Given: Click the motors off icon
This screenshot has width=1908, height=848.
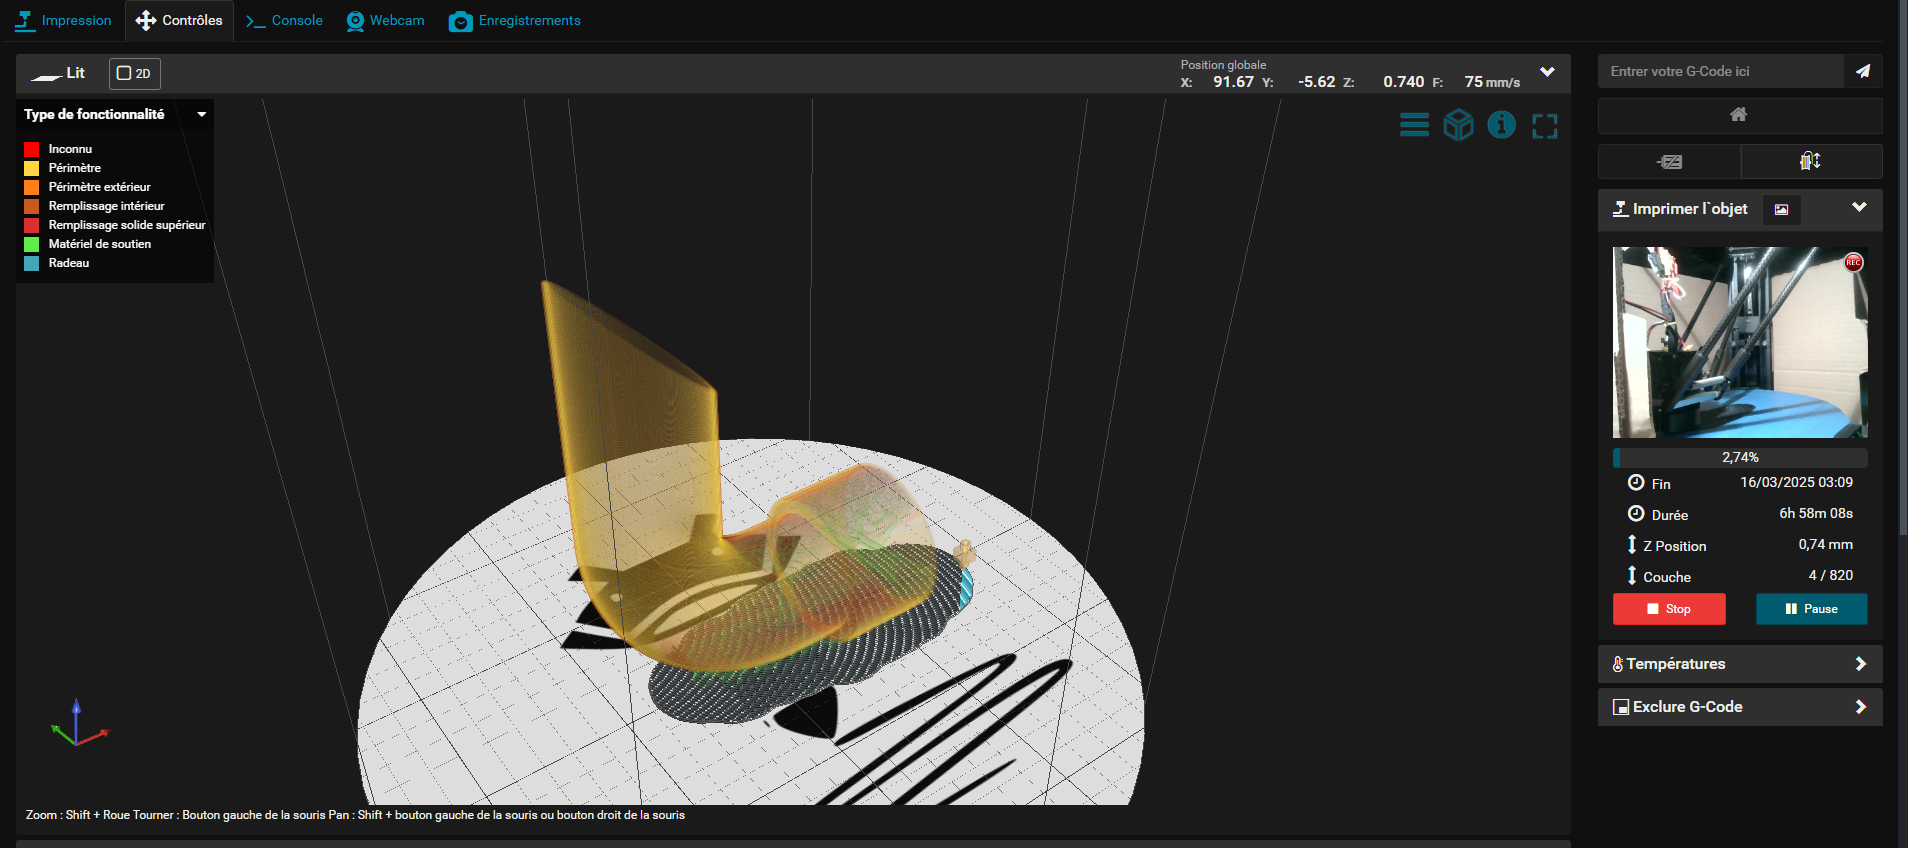Looking at the screenshot, I should click(x=1669, y=161).
